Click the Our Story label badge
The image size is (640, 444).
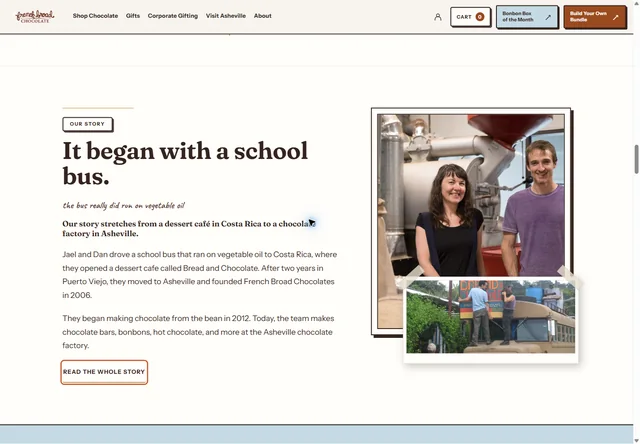point(87,124)
